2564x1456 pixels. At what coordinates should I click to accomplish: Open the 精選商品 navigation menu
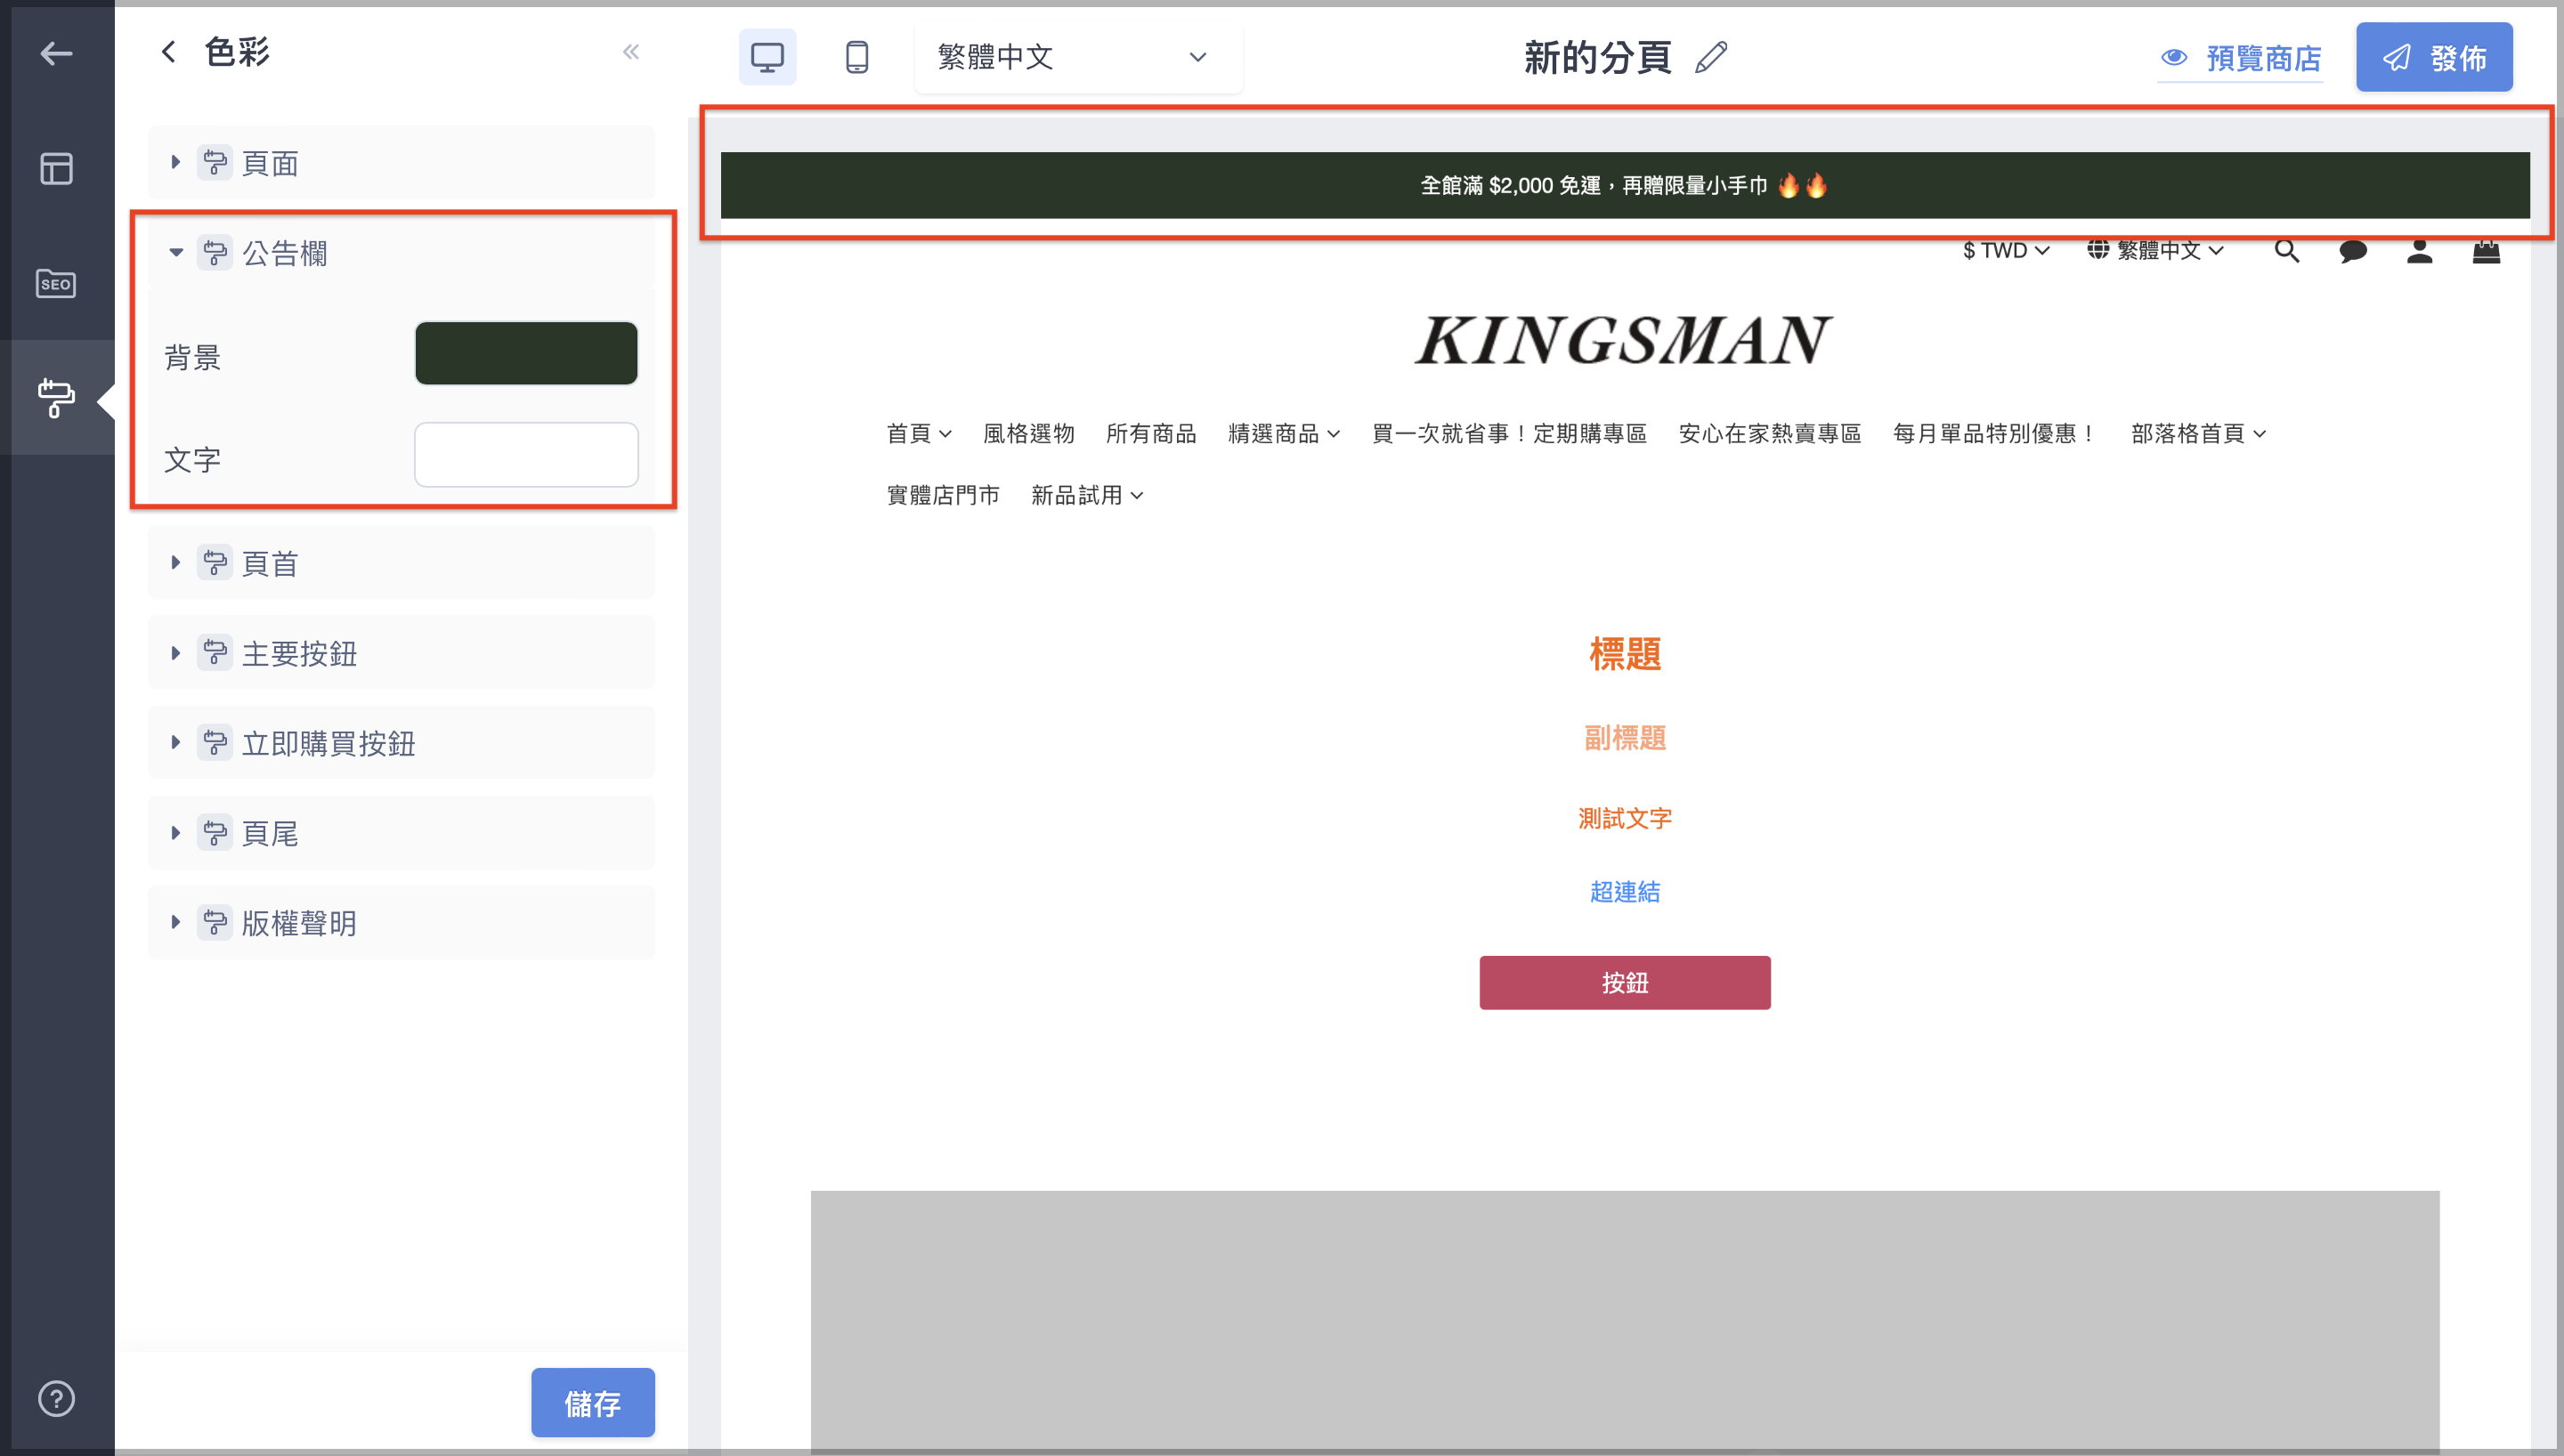pyautogui.click(x=1284, y=433)
